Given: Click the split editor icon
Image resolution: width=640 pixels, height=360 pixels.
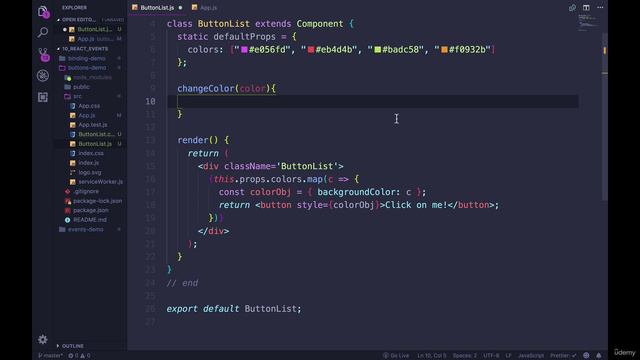Looking at the screenshot, I should point(586,7).
